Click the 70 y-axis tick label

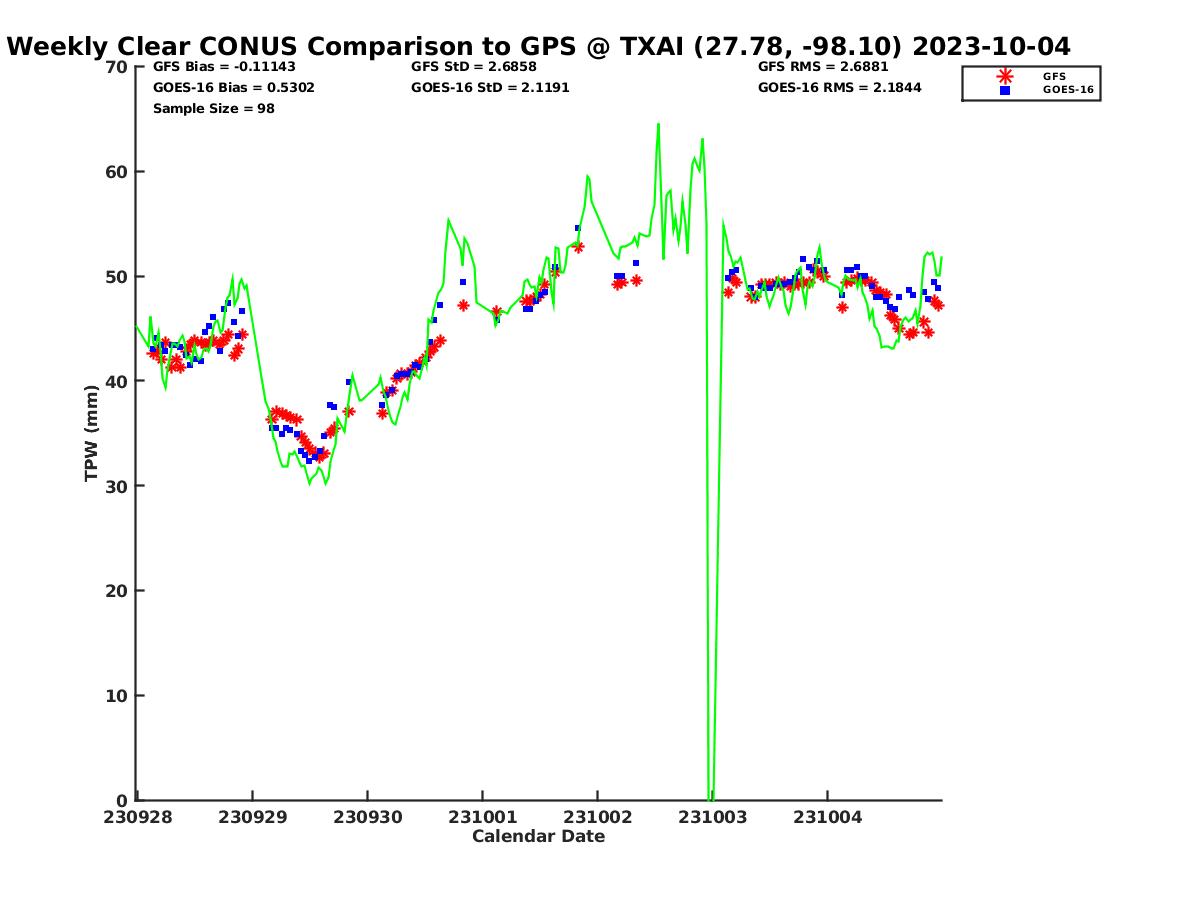click(117, 67)
